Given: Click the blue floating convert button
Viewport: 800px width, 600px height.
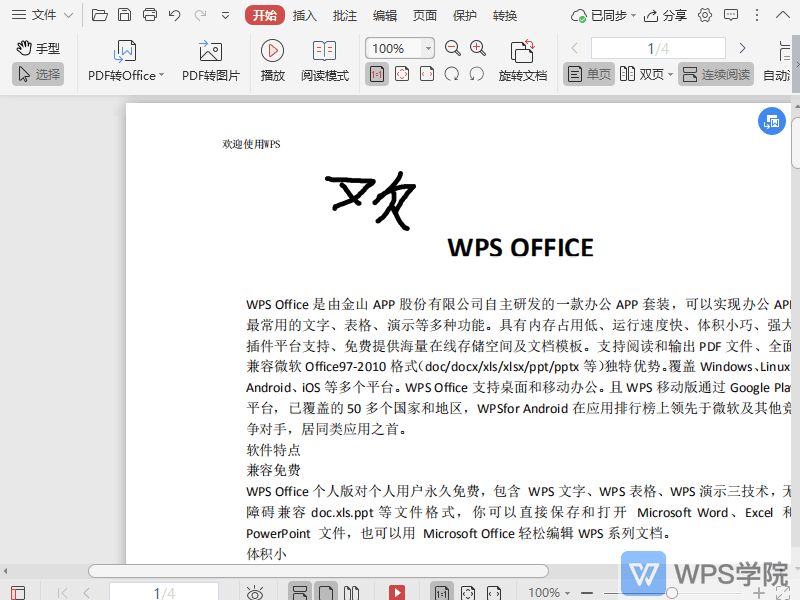Looking at the screenshot, I should pyautogui.click(x=771, y=121).
